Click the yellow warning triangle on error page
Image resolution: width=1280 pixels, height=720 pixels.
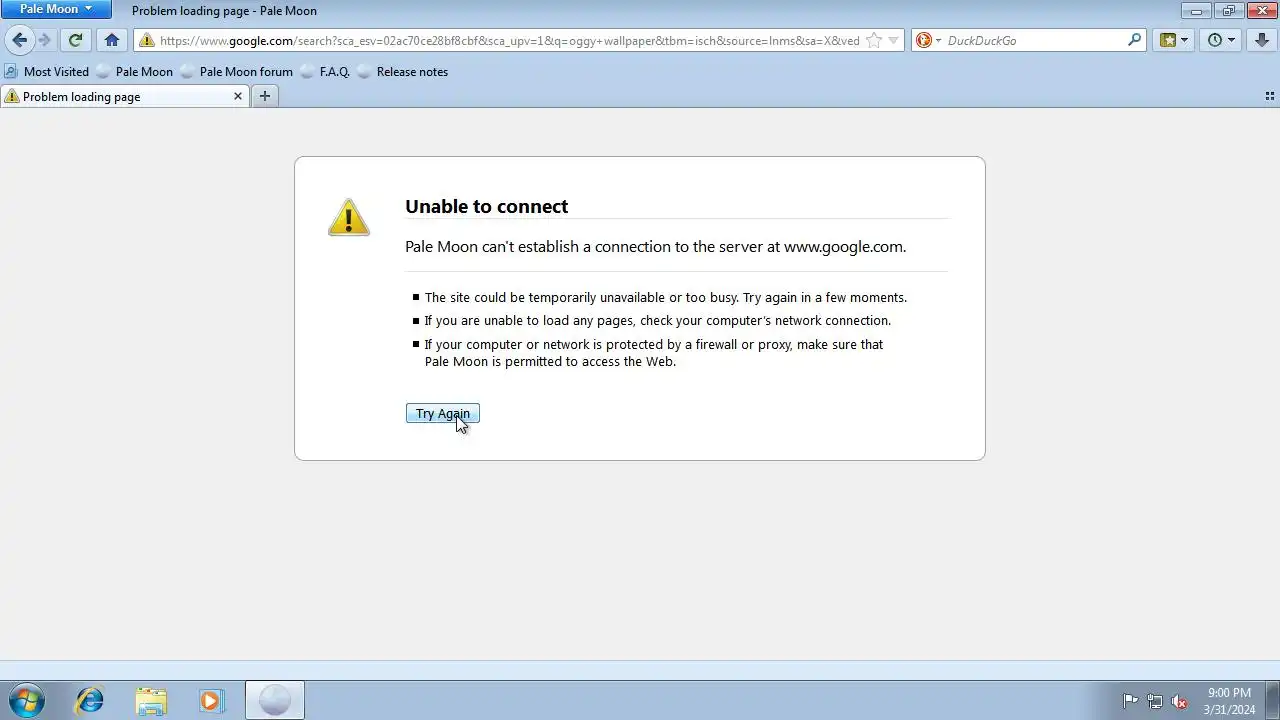(x=349, y=217)
